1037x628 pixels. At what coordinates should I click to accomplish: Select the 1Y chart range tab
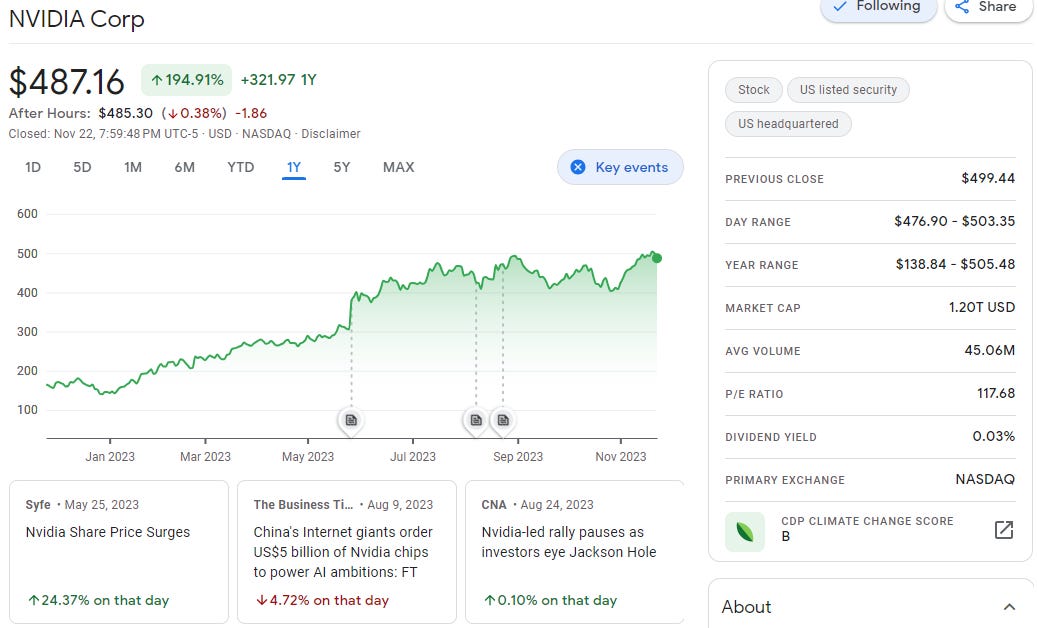point(294,167)
